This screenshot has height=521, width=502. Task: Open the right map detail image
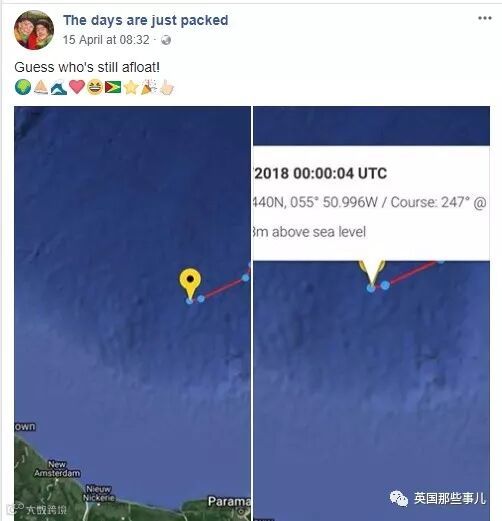tap(371, 313)
